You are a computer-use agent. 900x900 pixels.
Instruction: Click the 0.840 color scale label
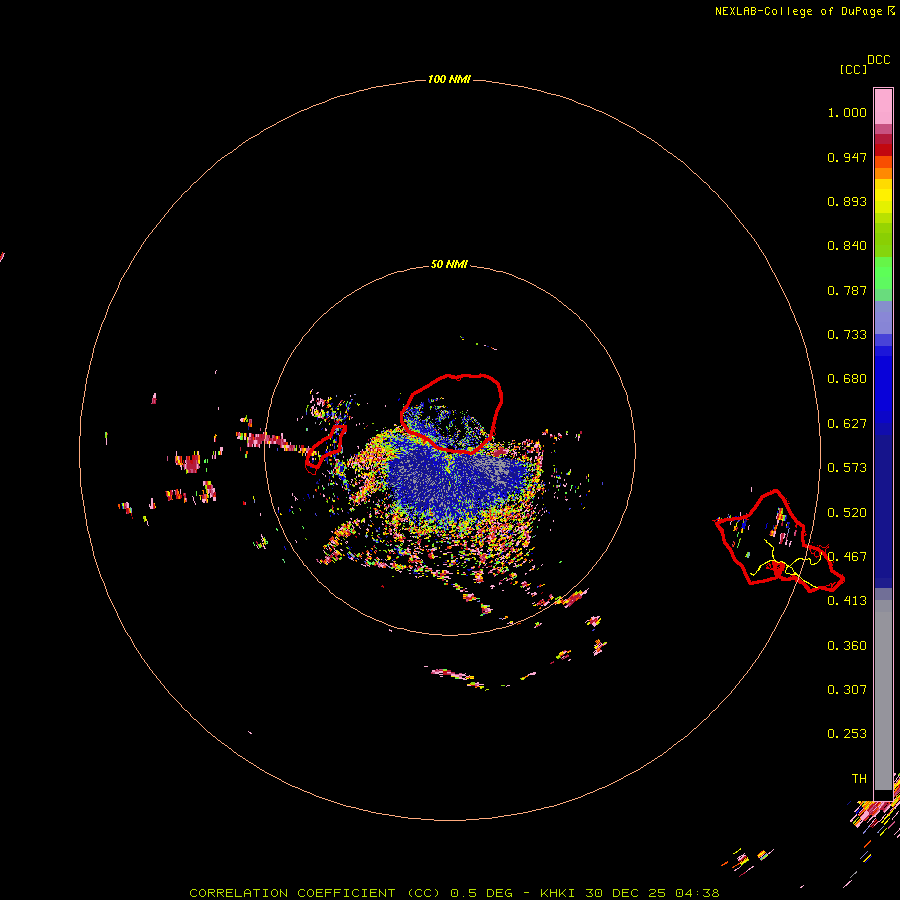click(847, 246)
